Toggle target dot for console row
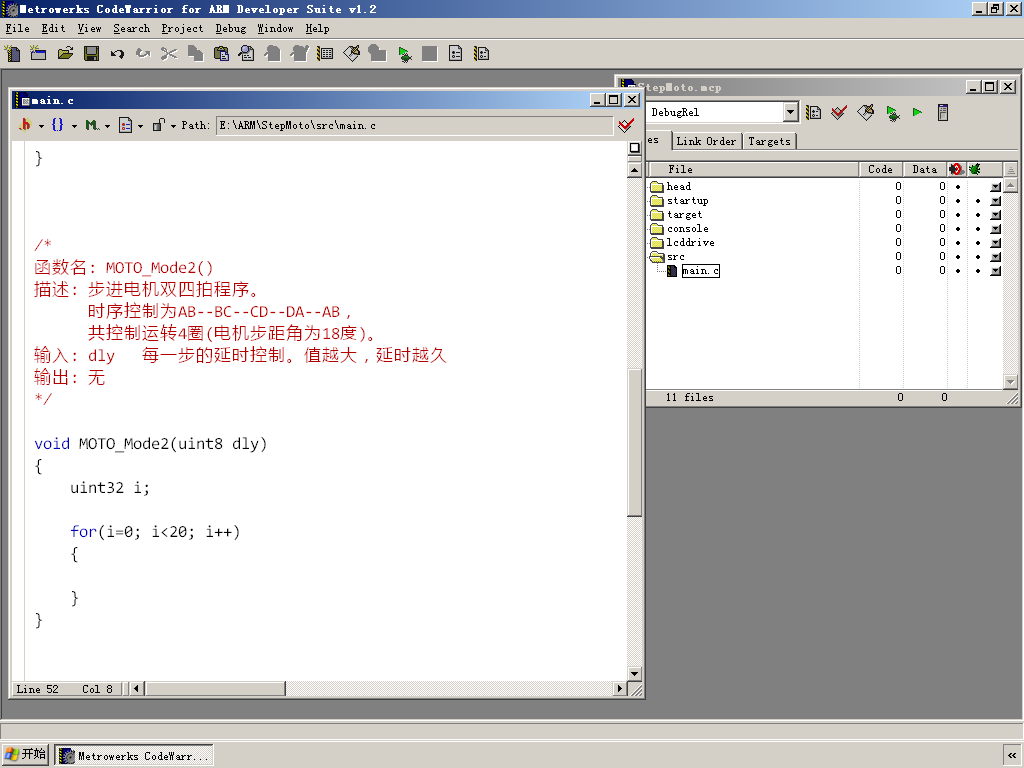 (958, 229)
